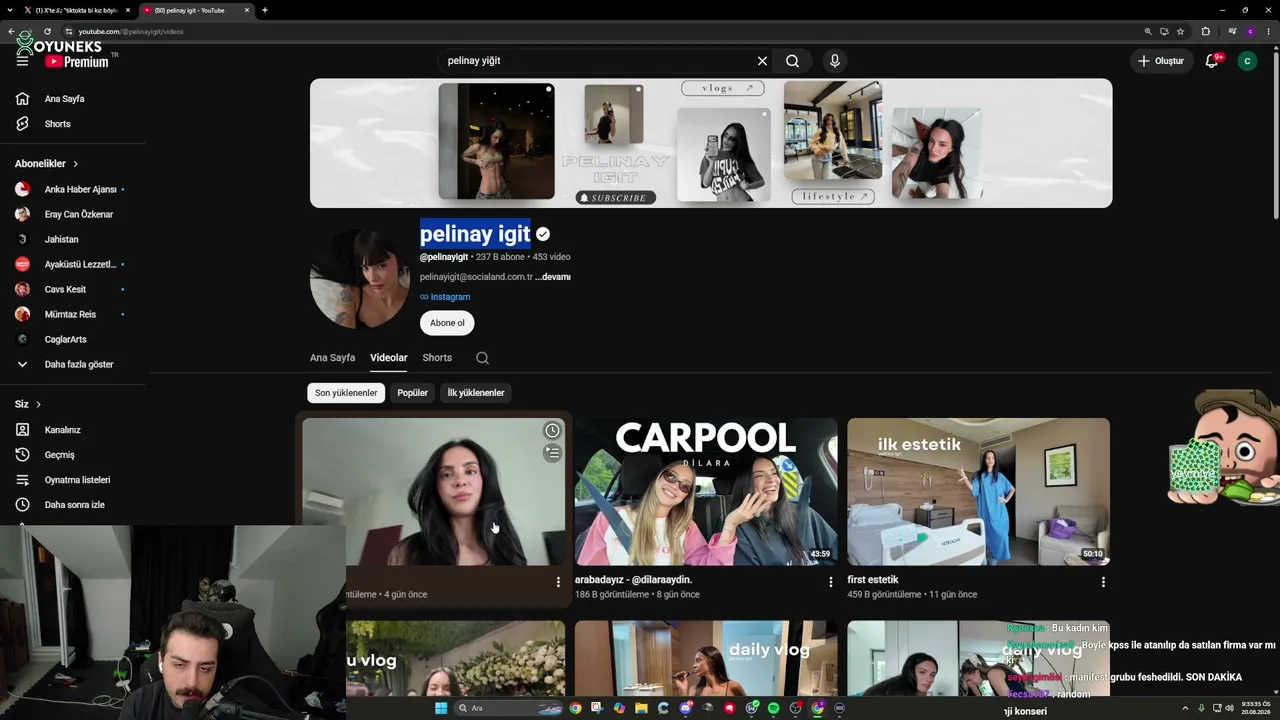This screenshot has height=720, width=1280.
Task: Open Eray Can Özkenar subscription
Action: (x=70, y=214)
